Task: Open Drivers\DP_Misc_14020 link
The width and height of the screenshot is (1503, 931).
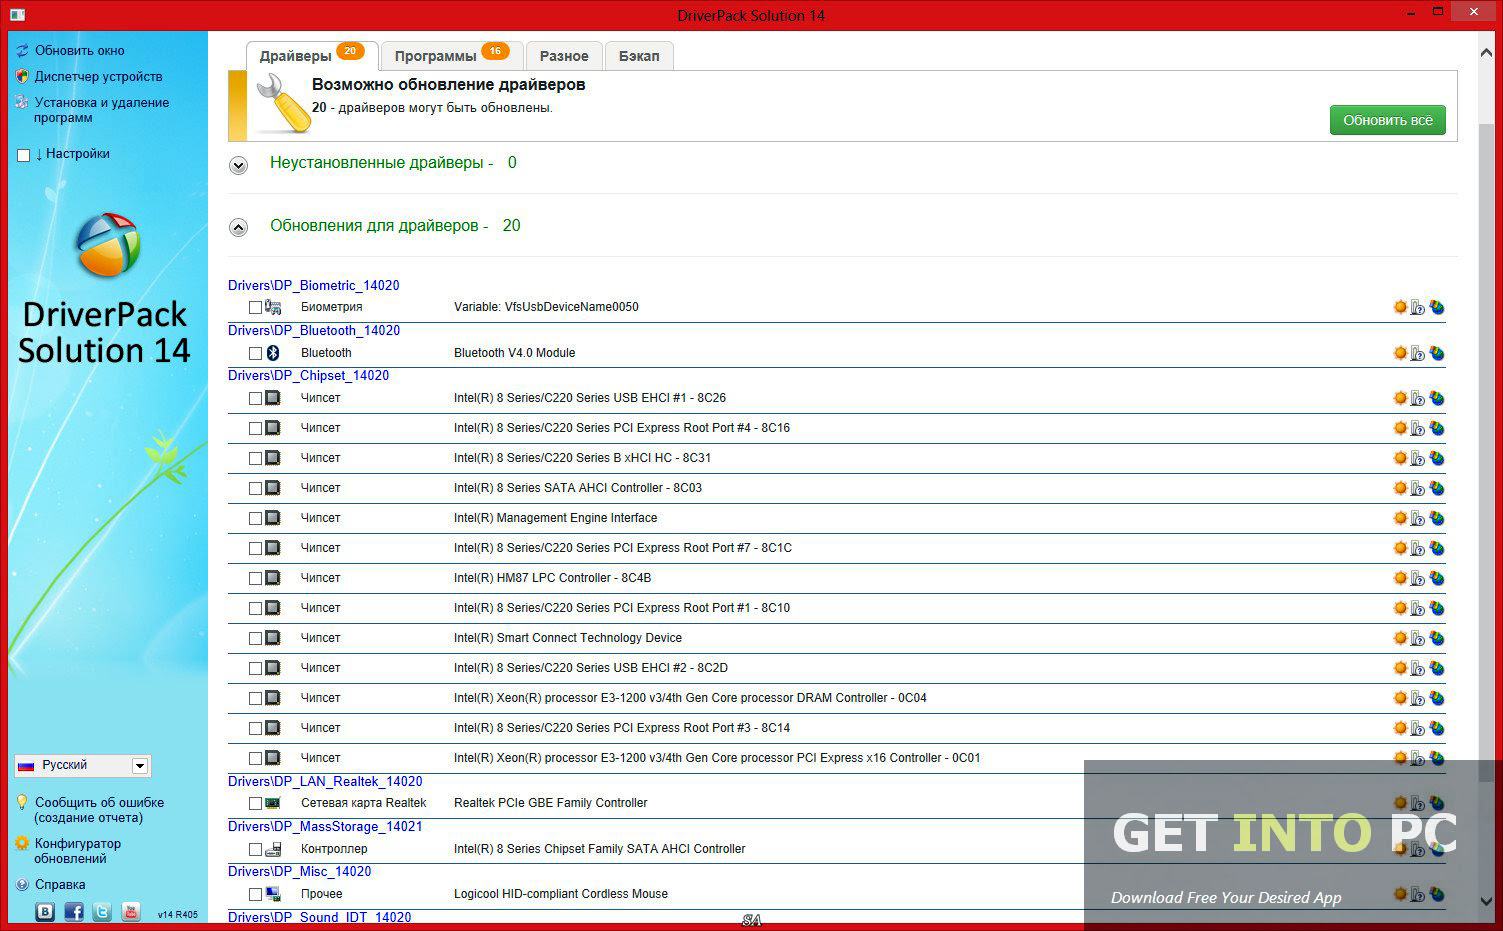Action: pos(299,871)
